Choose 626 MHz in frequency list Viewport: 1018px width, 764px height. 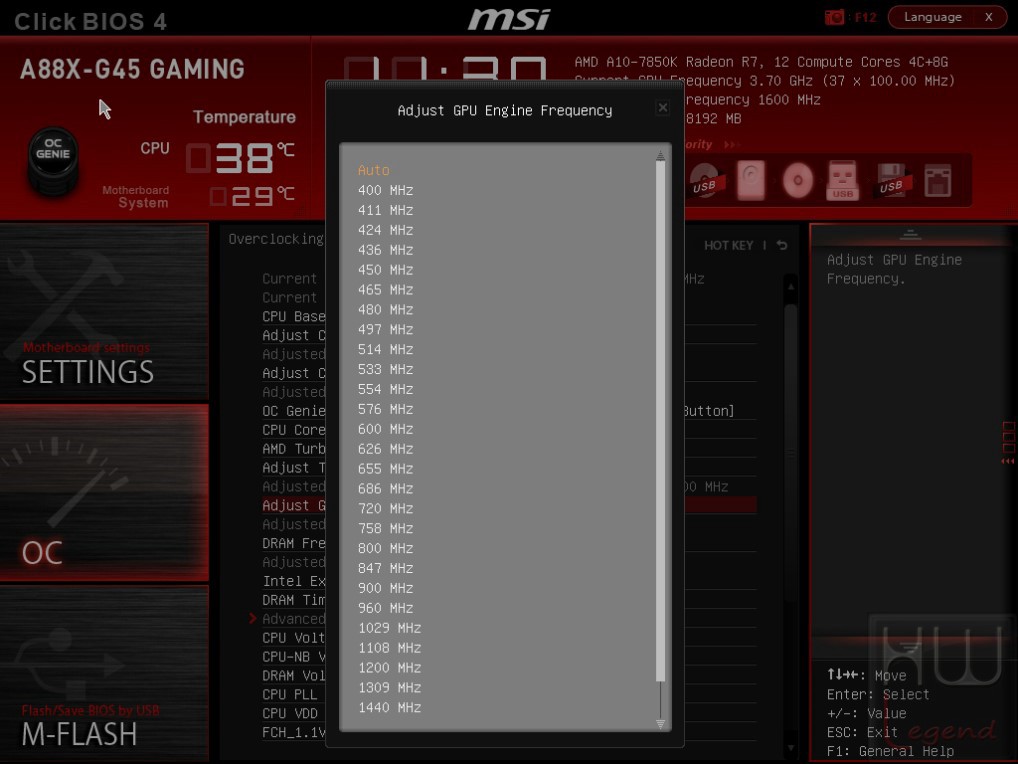(x=385, y=449)
